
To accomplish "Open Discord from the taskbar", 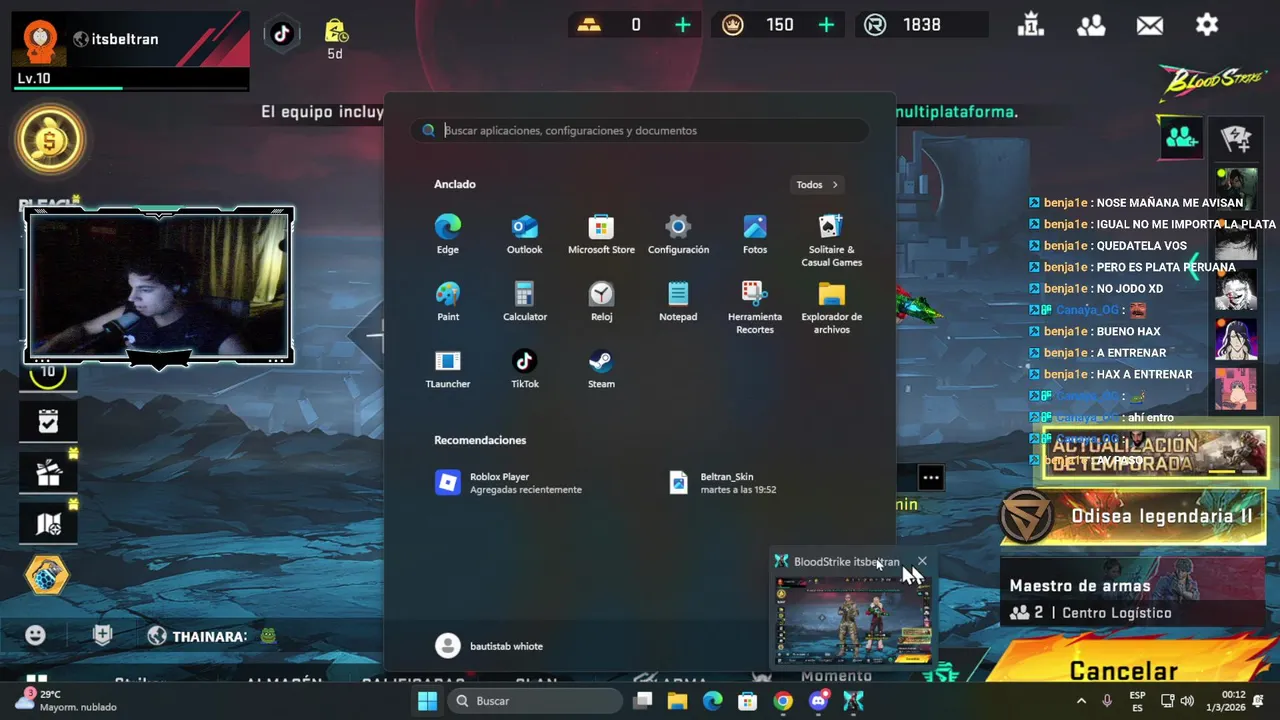I will click(x=818, y=701).
